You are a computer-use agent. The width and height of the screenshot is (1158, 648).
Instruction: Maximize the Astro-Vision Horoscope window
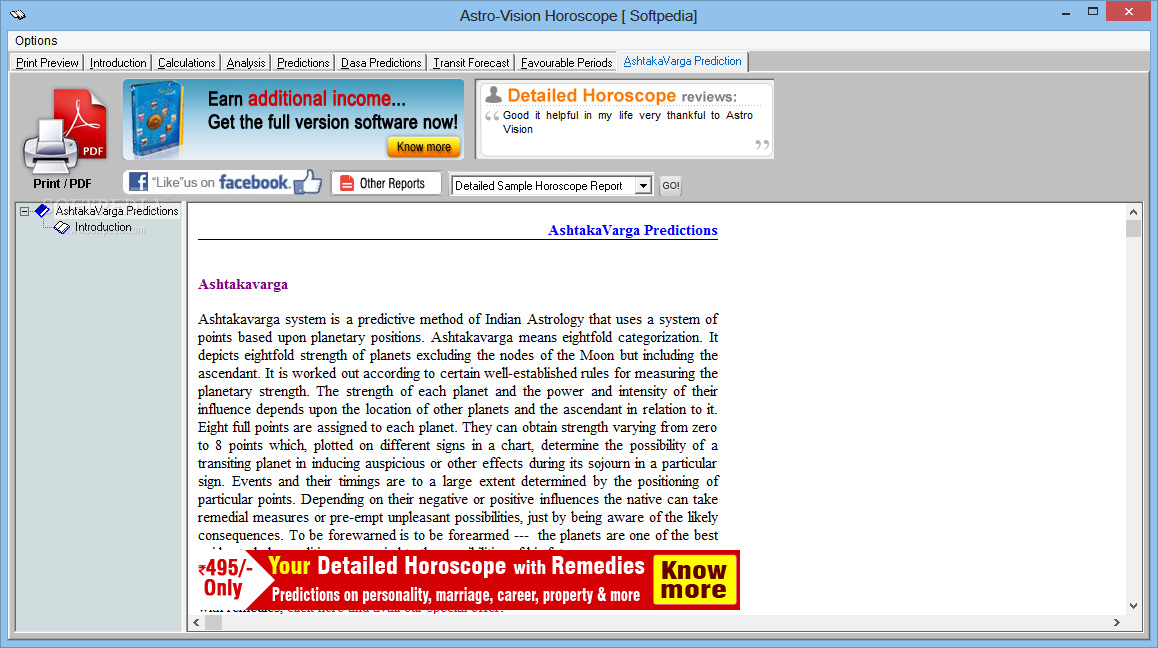[1093, 12]
